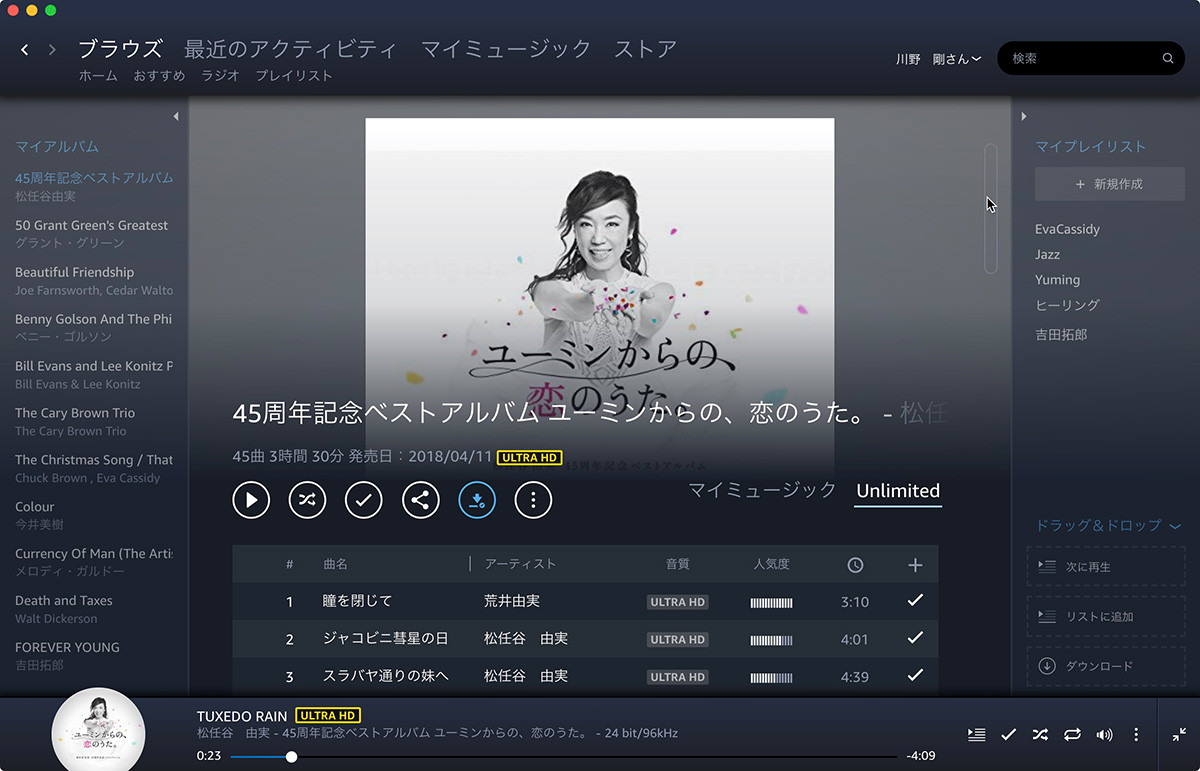Image resolution: width=1200 pixels, height=771 pixels.
Task: Download the album with the blue download icon
Action: [477, 499]
